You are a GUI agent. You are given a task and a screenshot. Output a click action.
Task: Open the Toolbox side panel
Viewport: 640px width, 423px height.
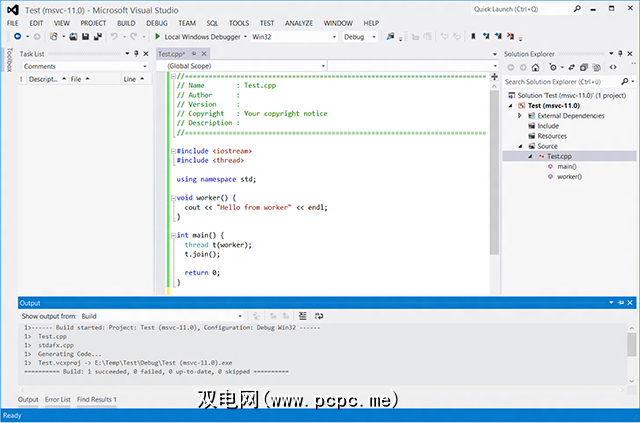pyautogui.click(x=8, y=68)
